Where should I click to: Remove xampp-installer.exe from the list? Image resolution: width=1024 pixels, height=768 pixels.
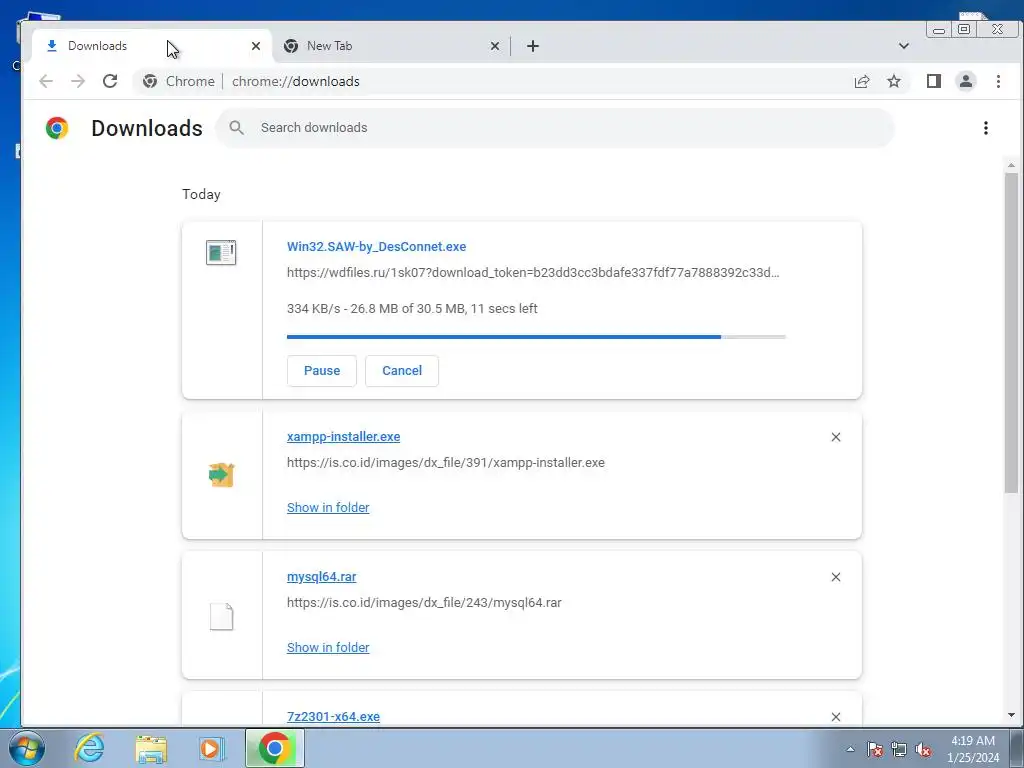[835, 437]
